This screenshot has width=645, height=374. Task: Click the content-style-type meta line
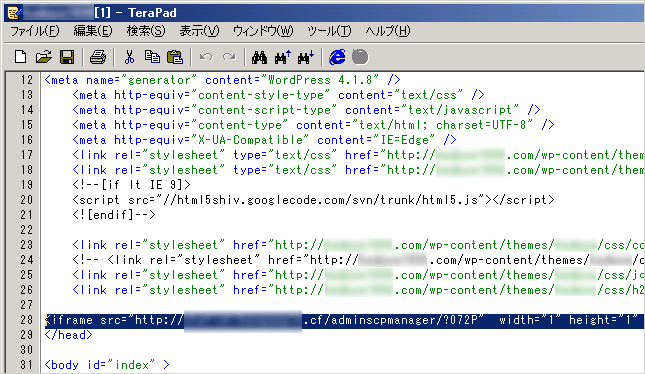278,95
